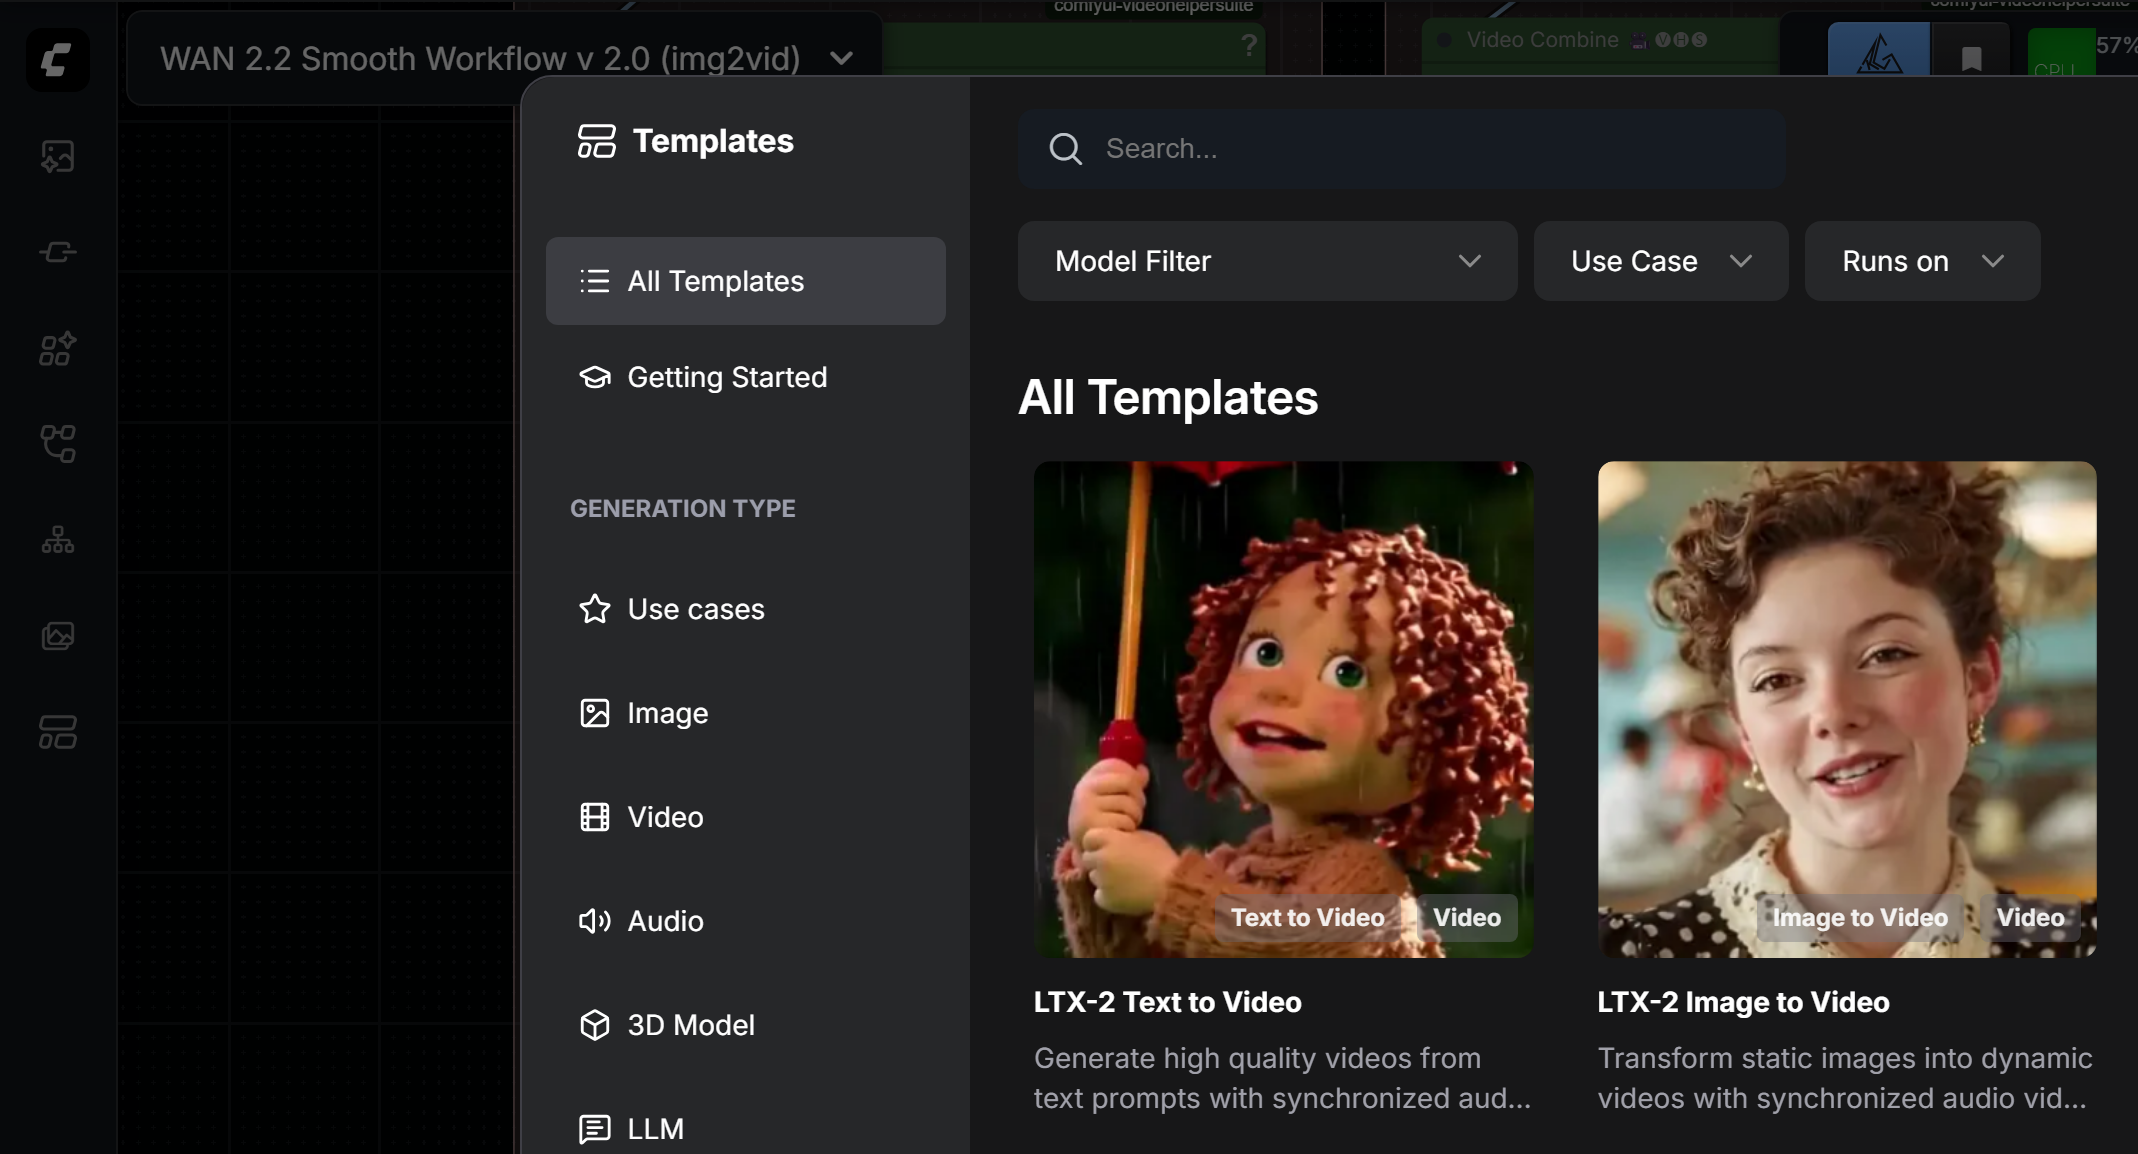Open the media assets gallery icon in sidebar
Viewport: 2138px width, 1154px height.
click(x=58, y=636)
